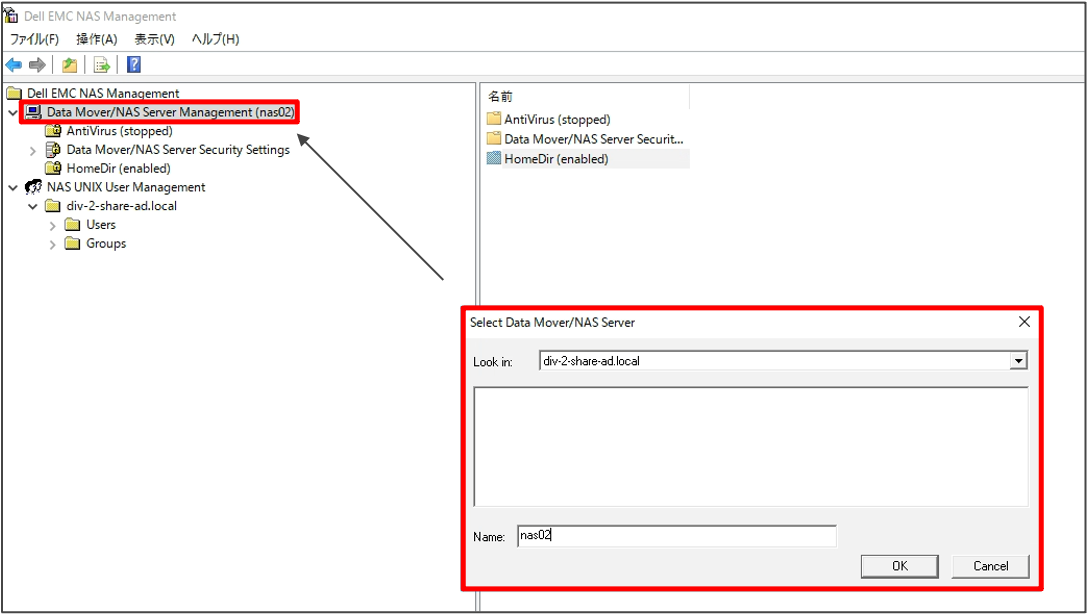Select the Data Mover/NAS Server Management computer icon
This screenshot has height=614, width=1087.
pos(33,112)
